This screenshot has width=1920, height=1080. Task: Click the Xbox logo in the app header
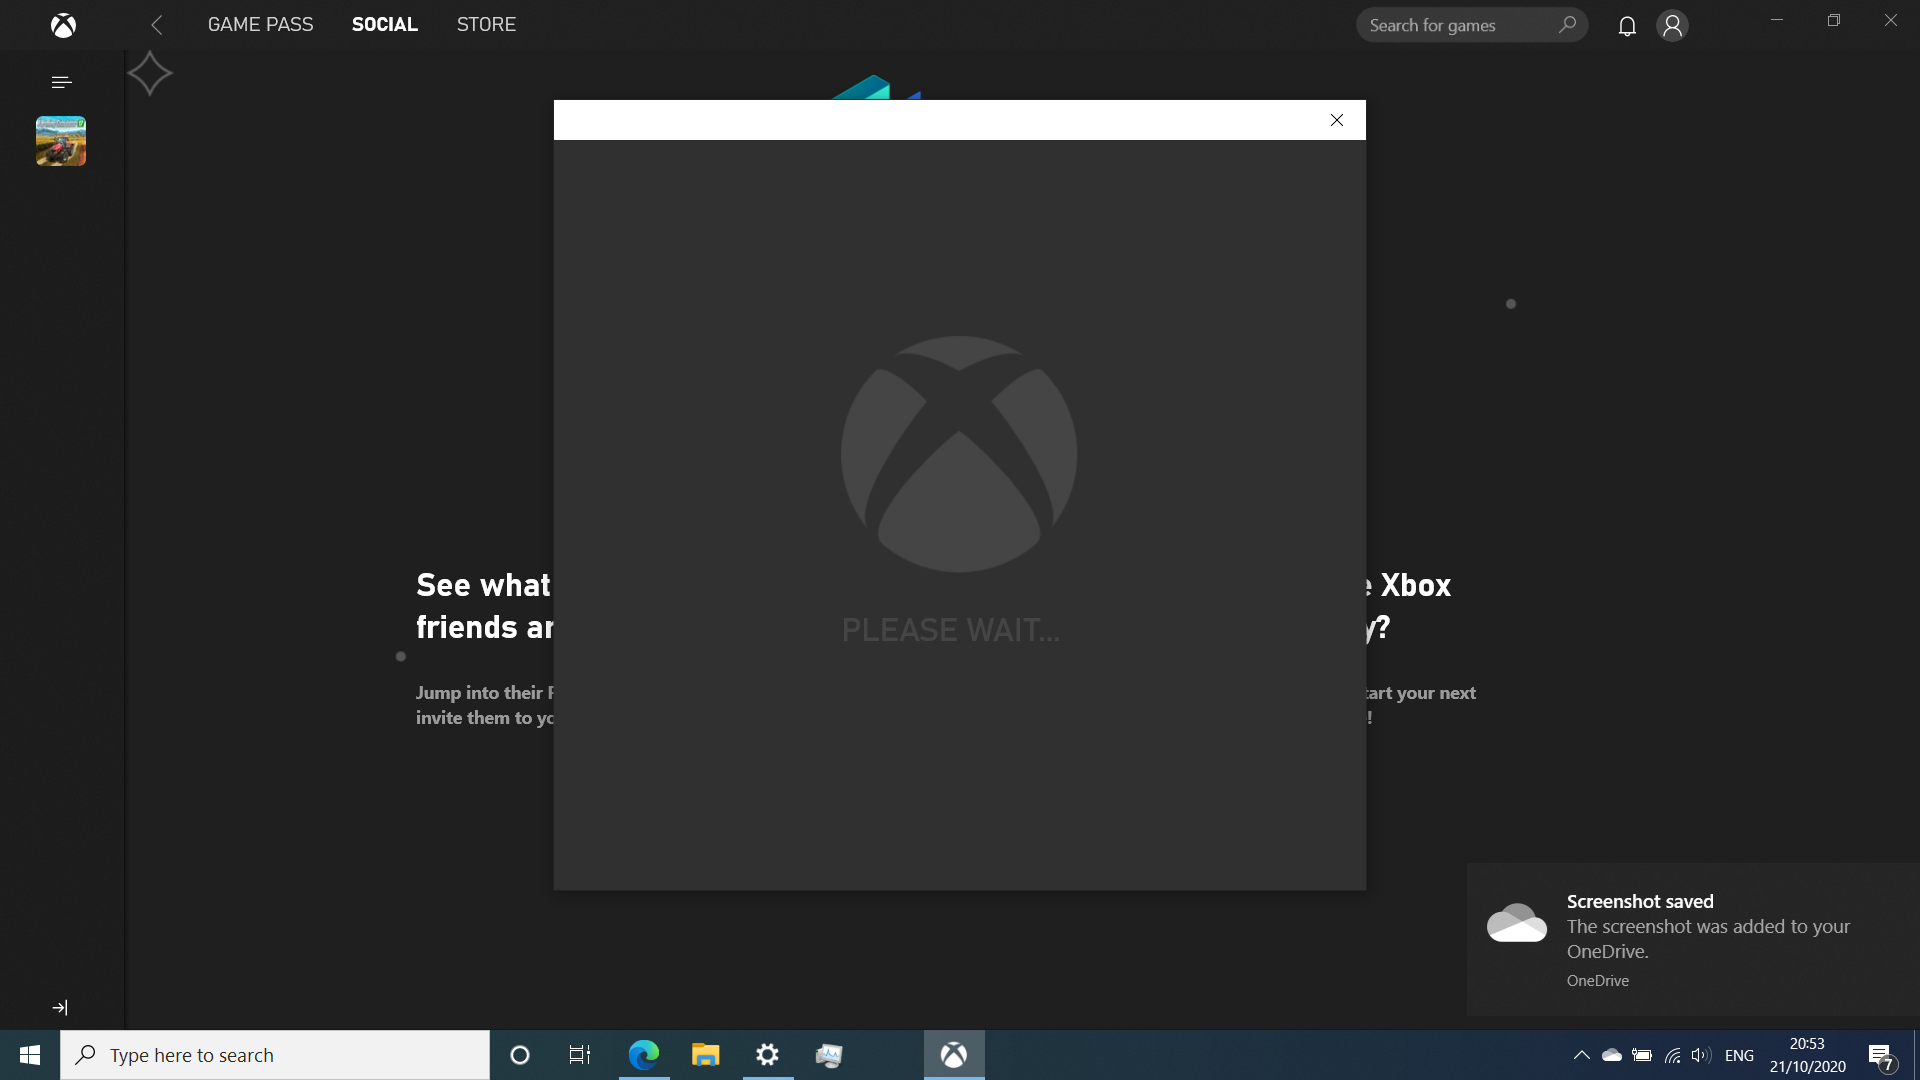click(x=63, y=25)
